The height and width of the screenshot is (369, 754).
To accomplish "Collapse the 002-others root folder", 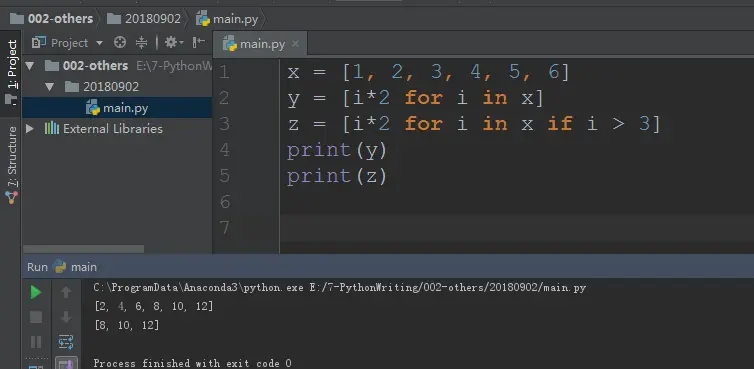I will (x=29, y=66).
